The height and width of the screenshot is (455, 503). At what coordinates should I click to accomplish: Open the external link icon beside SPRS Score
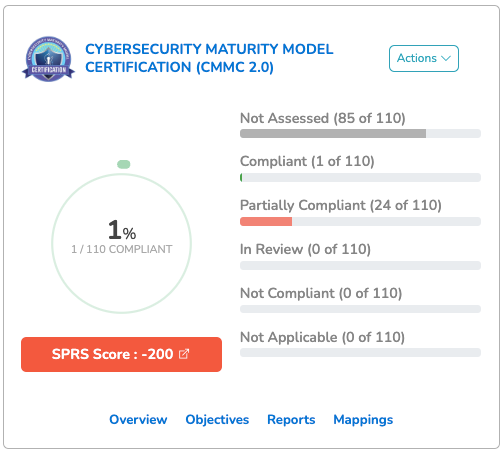click(x=184, y=354)
